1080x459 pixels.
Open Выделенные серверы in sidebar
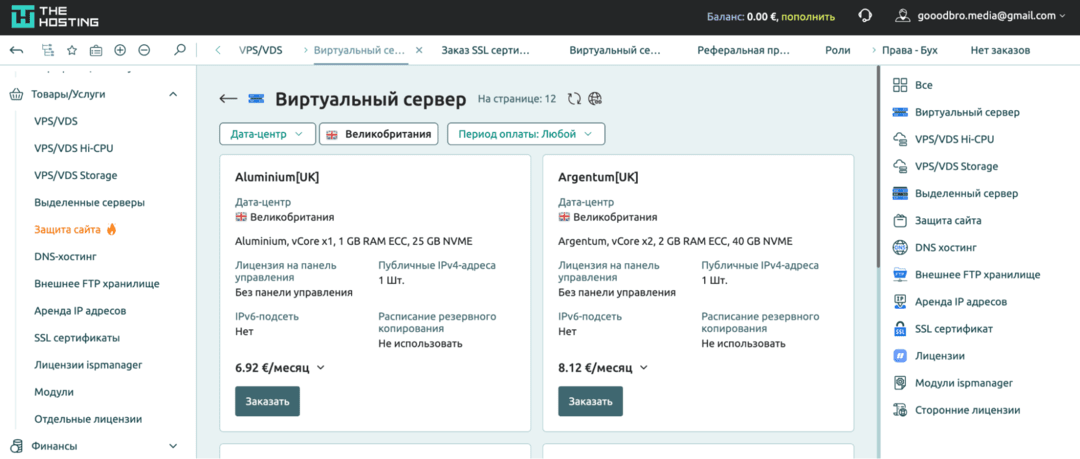(90, 203)
